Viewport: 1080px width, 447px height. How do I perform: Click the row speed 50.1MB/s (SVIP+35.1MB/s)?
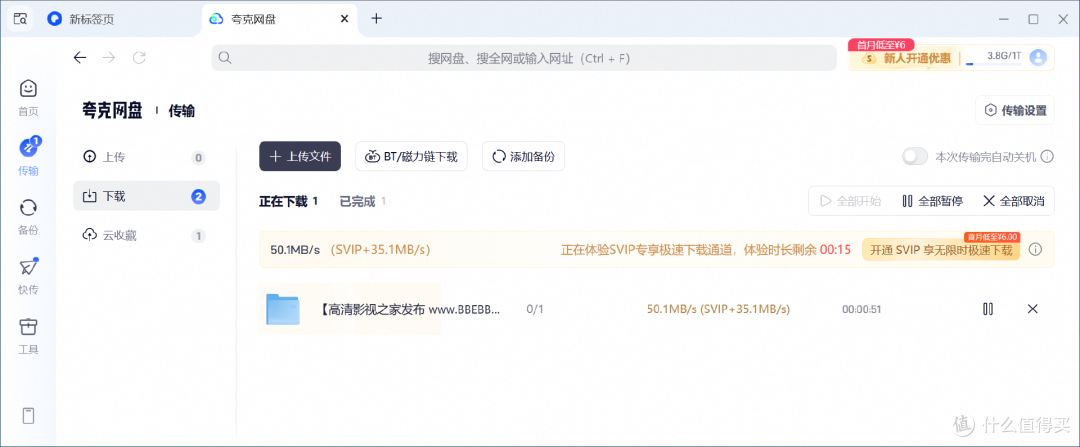point(718,309)
